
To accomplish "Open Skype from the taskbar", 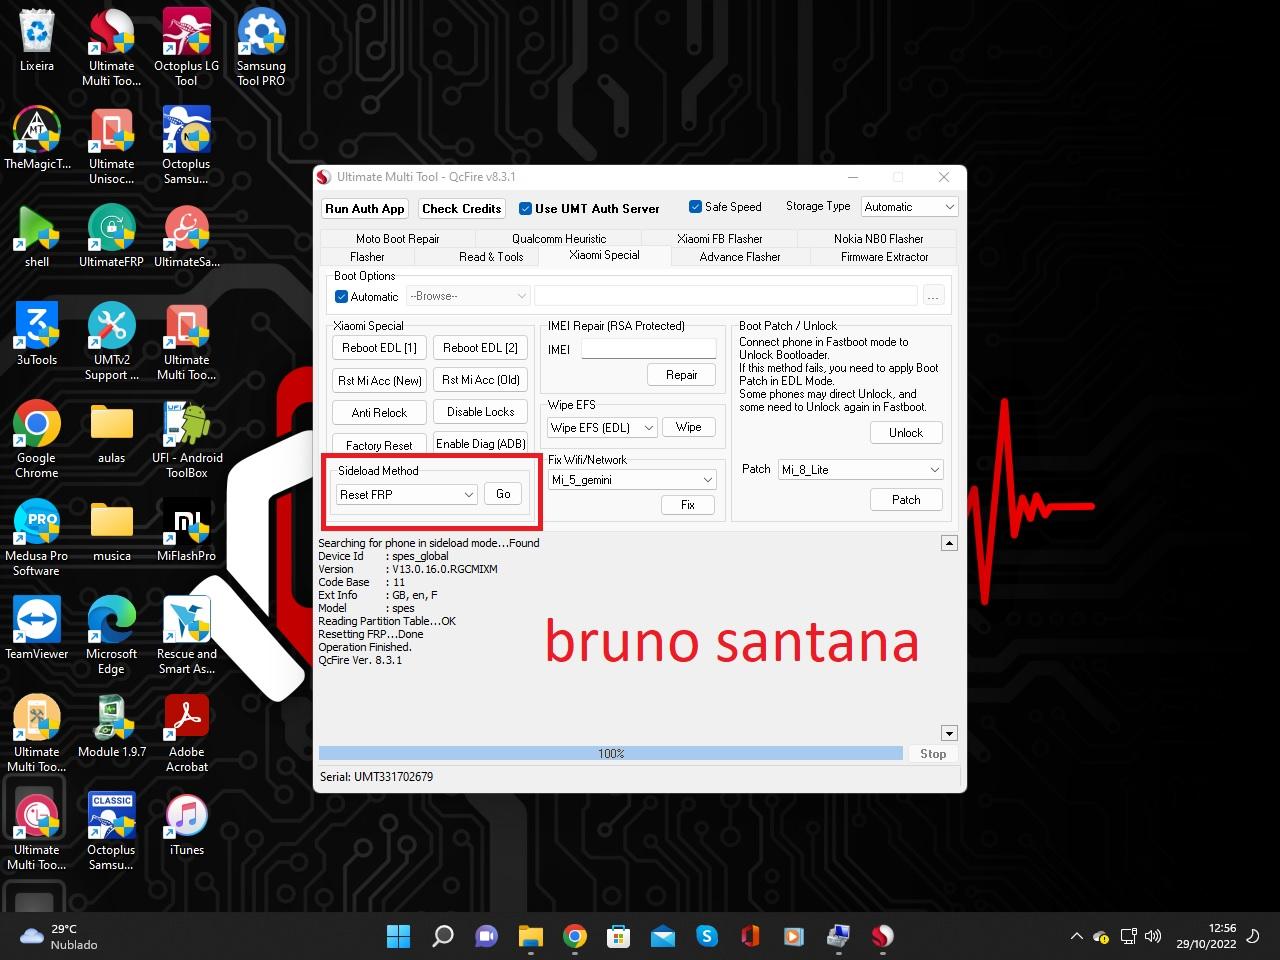I will (707, 936).
